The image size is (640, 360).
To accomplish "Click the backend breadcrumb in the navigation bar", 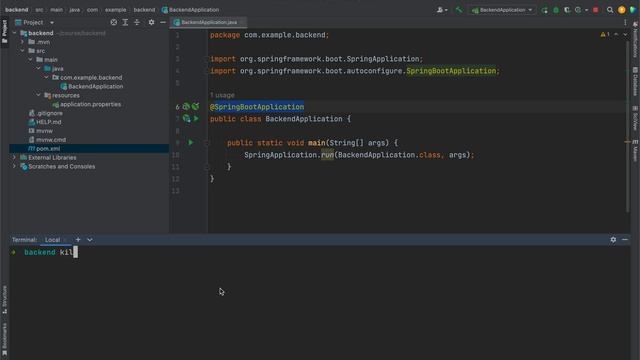I will point(17,10).
